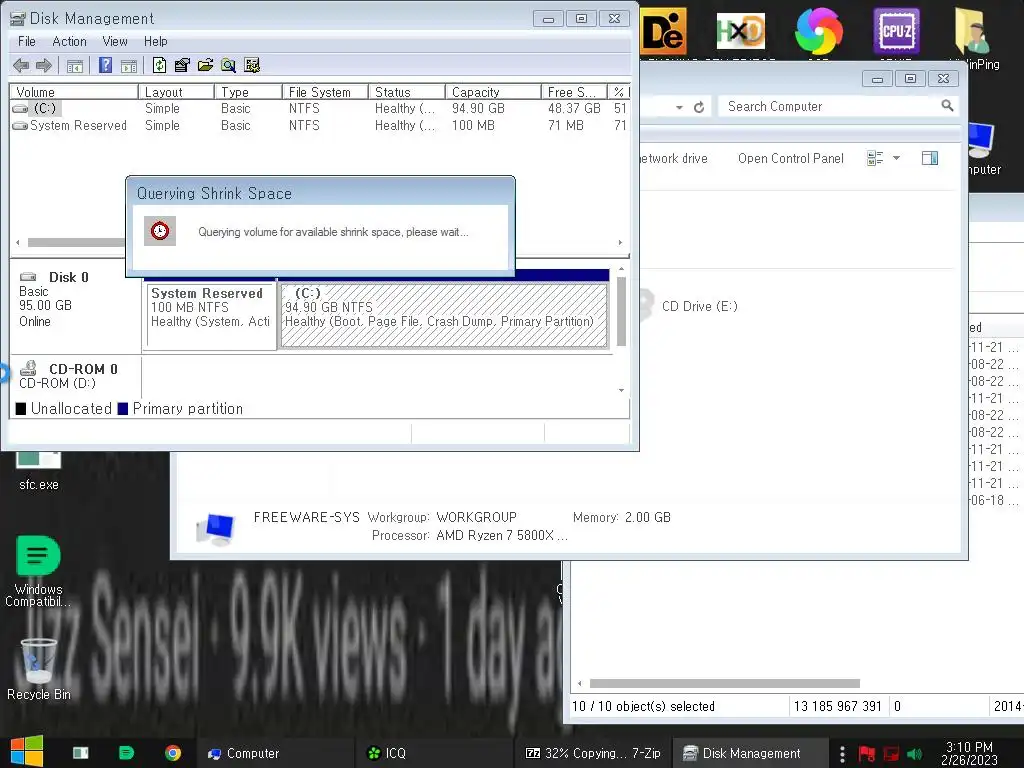Open the File menu in Disk Management
1024x768 pixels.
[x=27, y=41]
